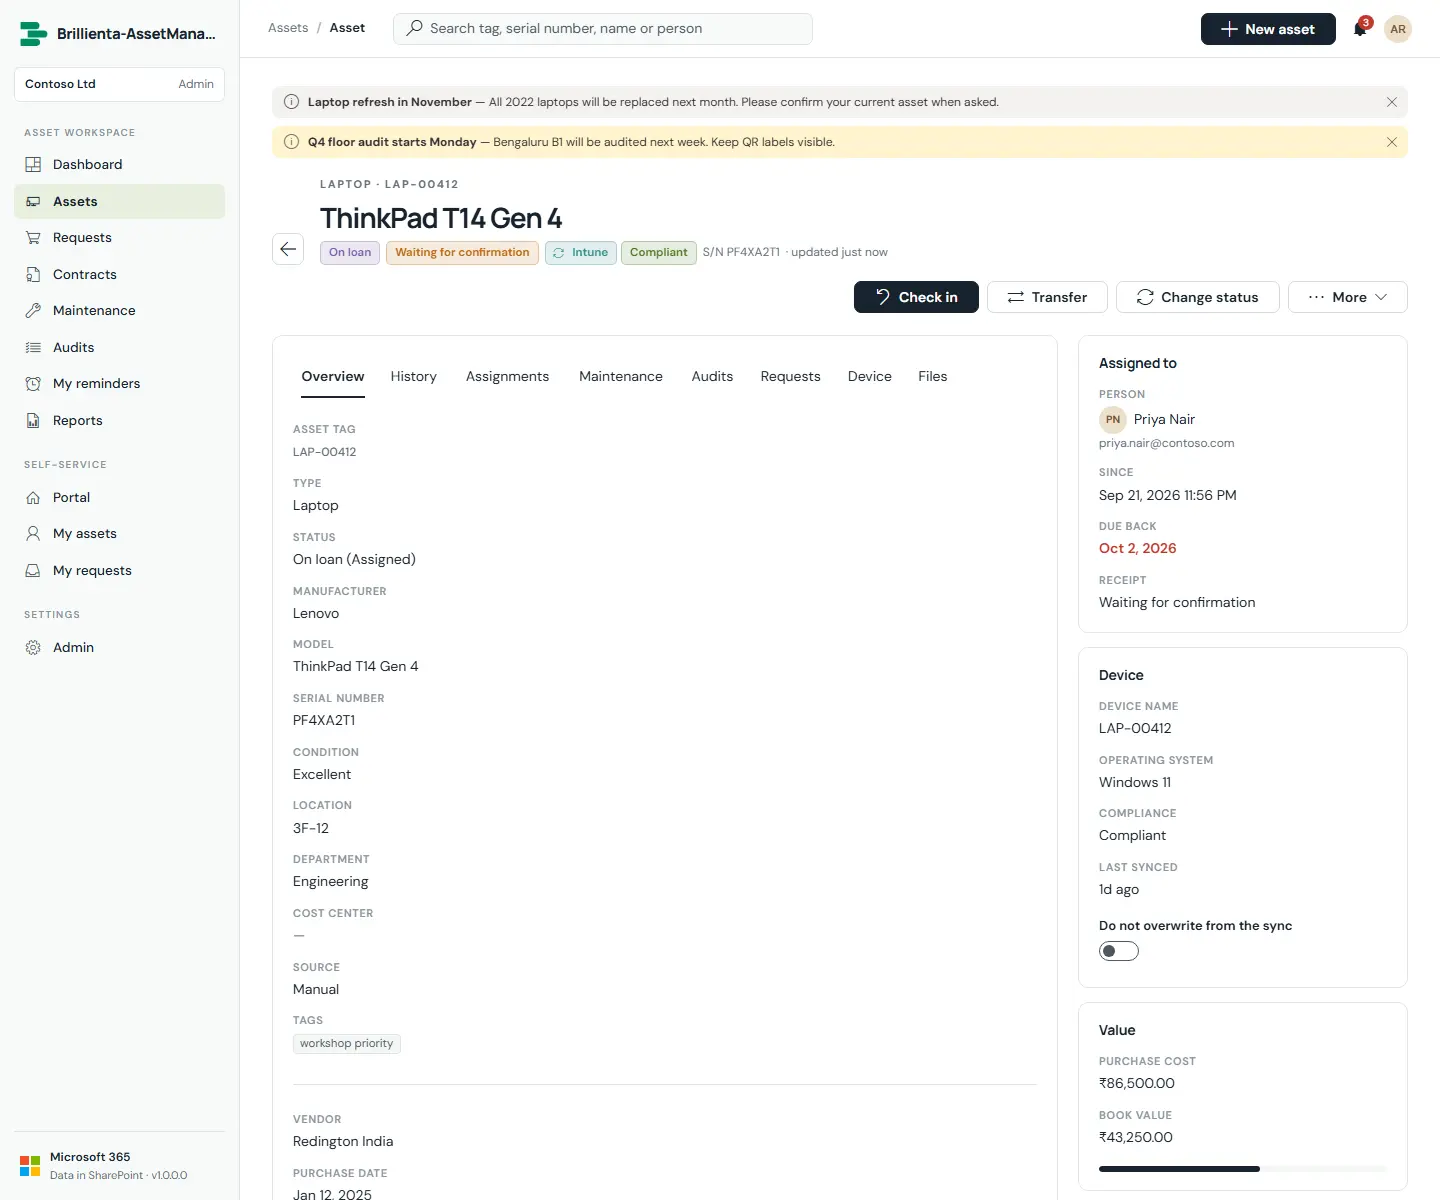Click the workshop priority tag
This screenshot has width=1440, height=1200.
point(346,1043)
